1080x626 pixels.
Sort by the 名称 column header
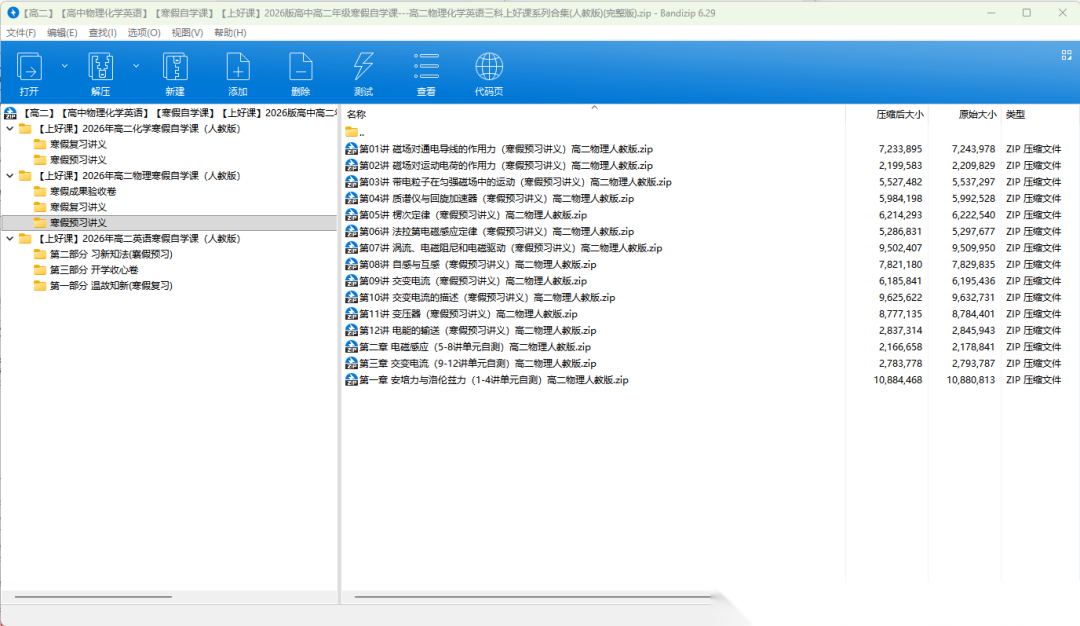tap(357, 115)
